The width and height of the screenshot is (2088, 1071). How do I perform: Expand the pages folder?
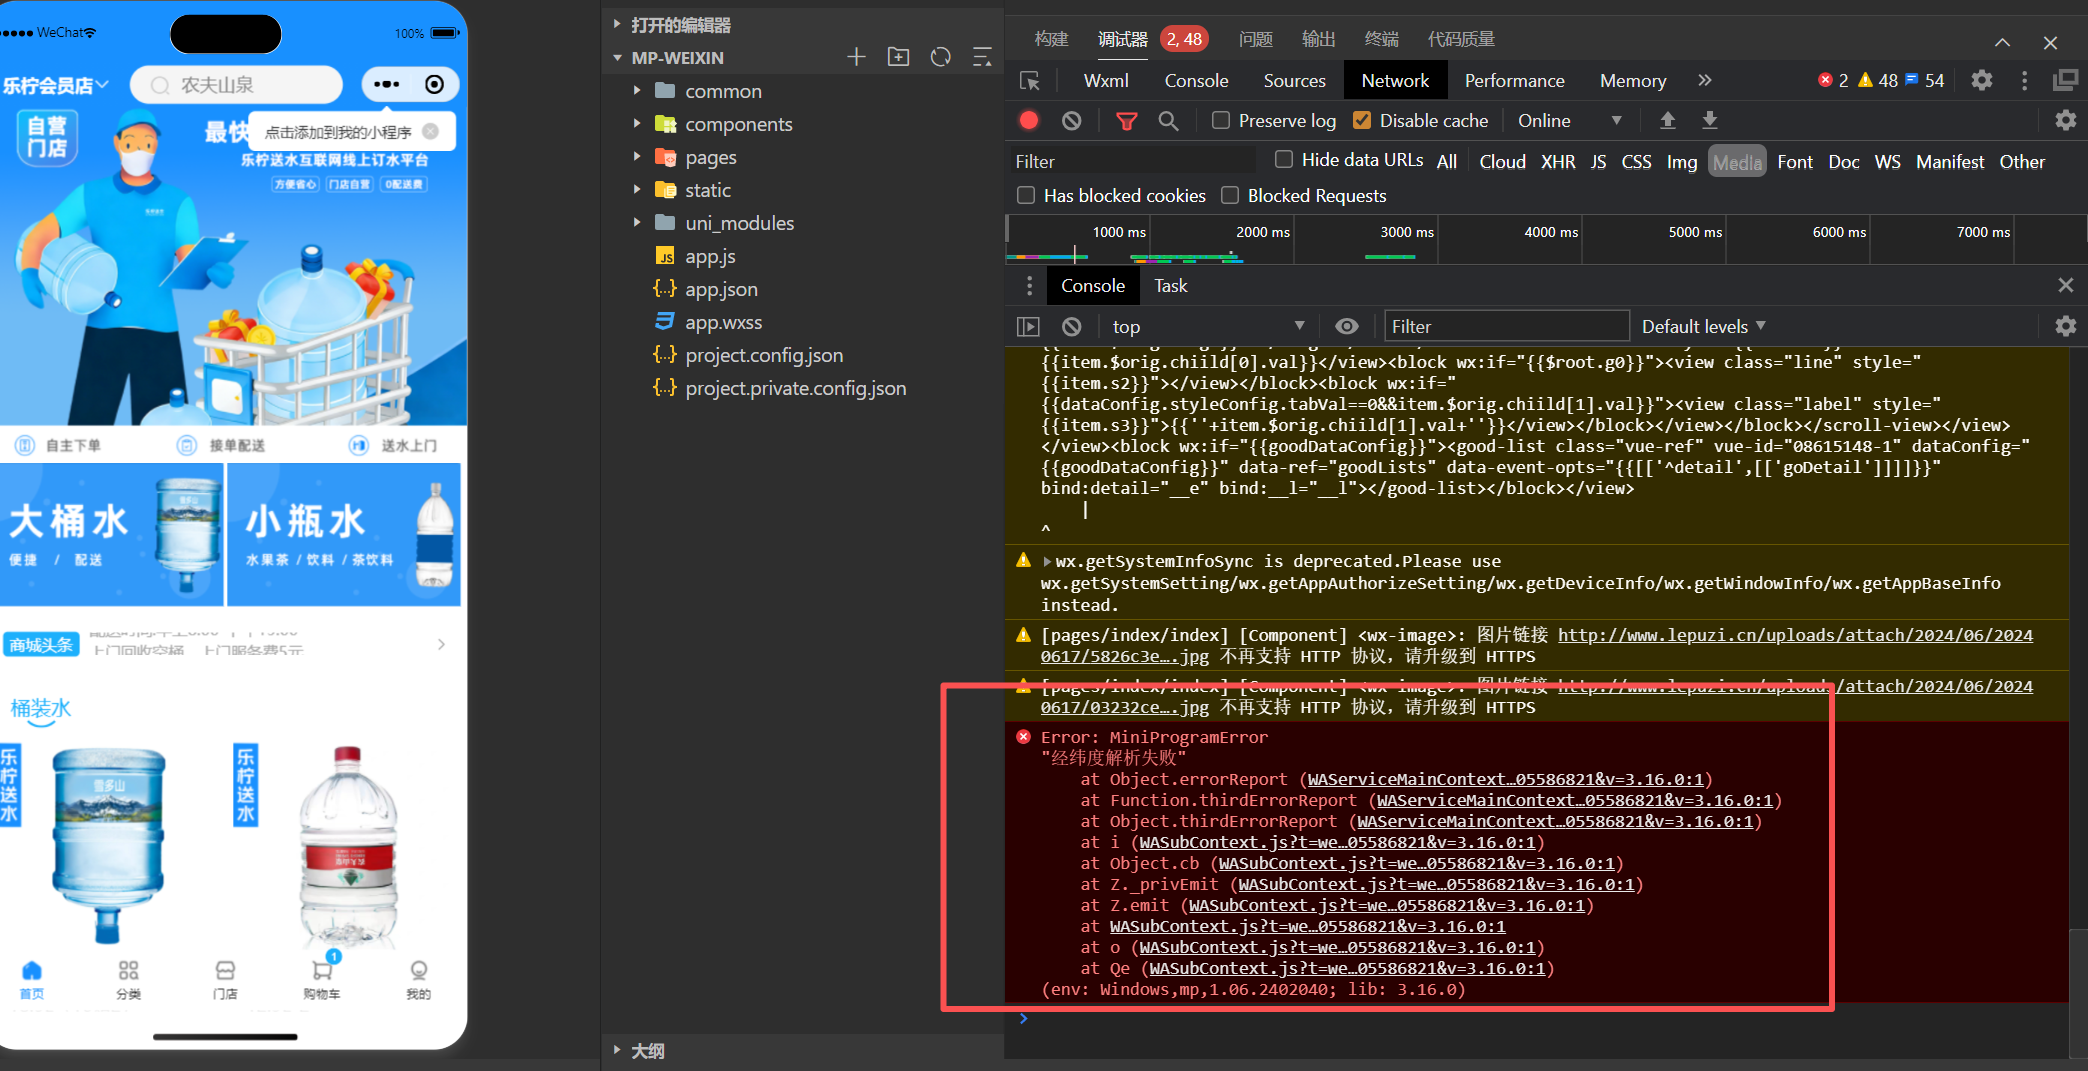pyautogui.click(x=637, y=157)
